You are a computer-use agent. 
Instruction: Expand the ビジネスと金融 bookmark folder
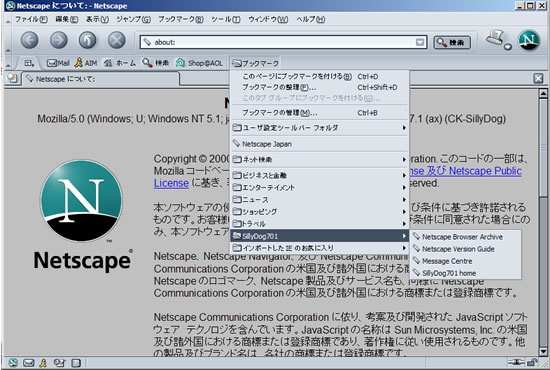pos(320,175)
